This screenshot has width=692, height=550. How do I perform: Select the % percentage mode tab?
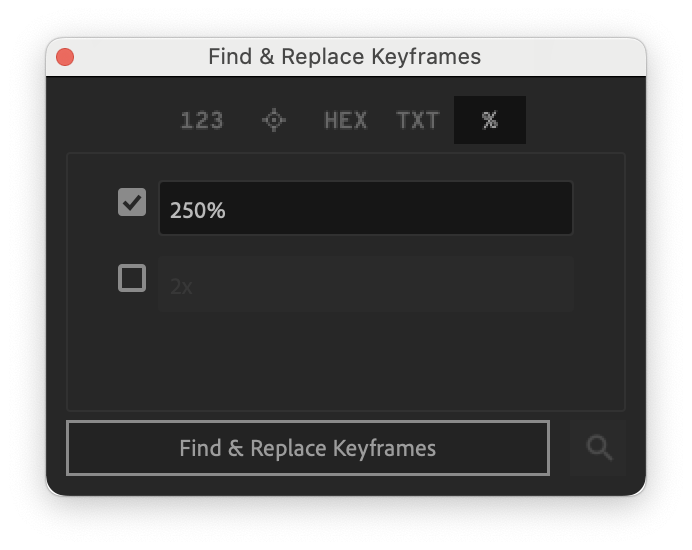[490, 120]
